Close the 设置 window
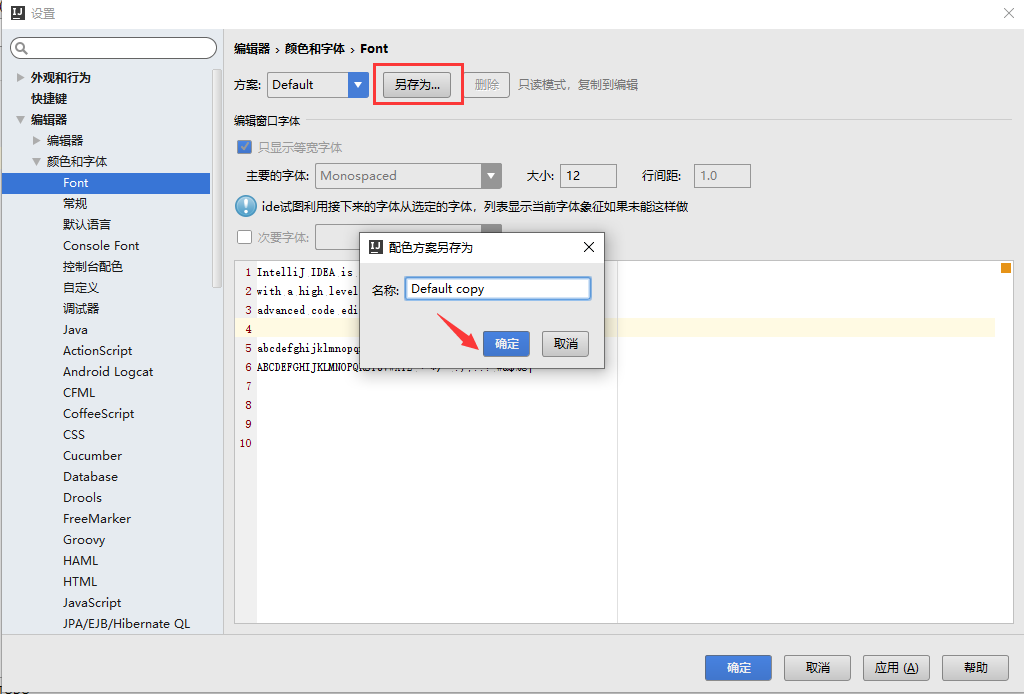Viewport: 1024px width, 694px height. 1008,13
